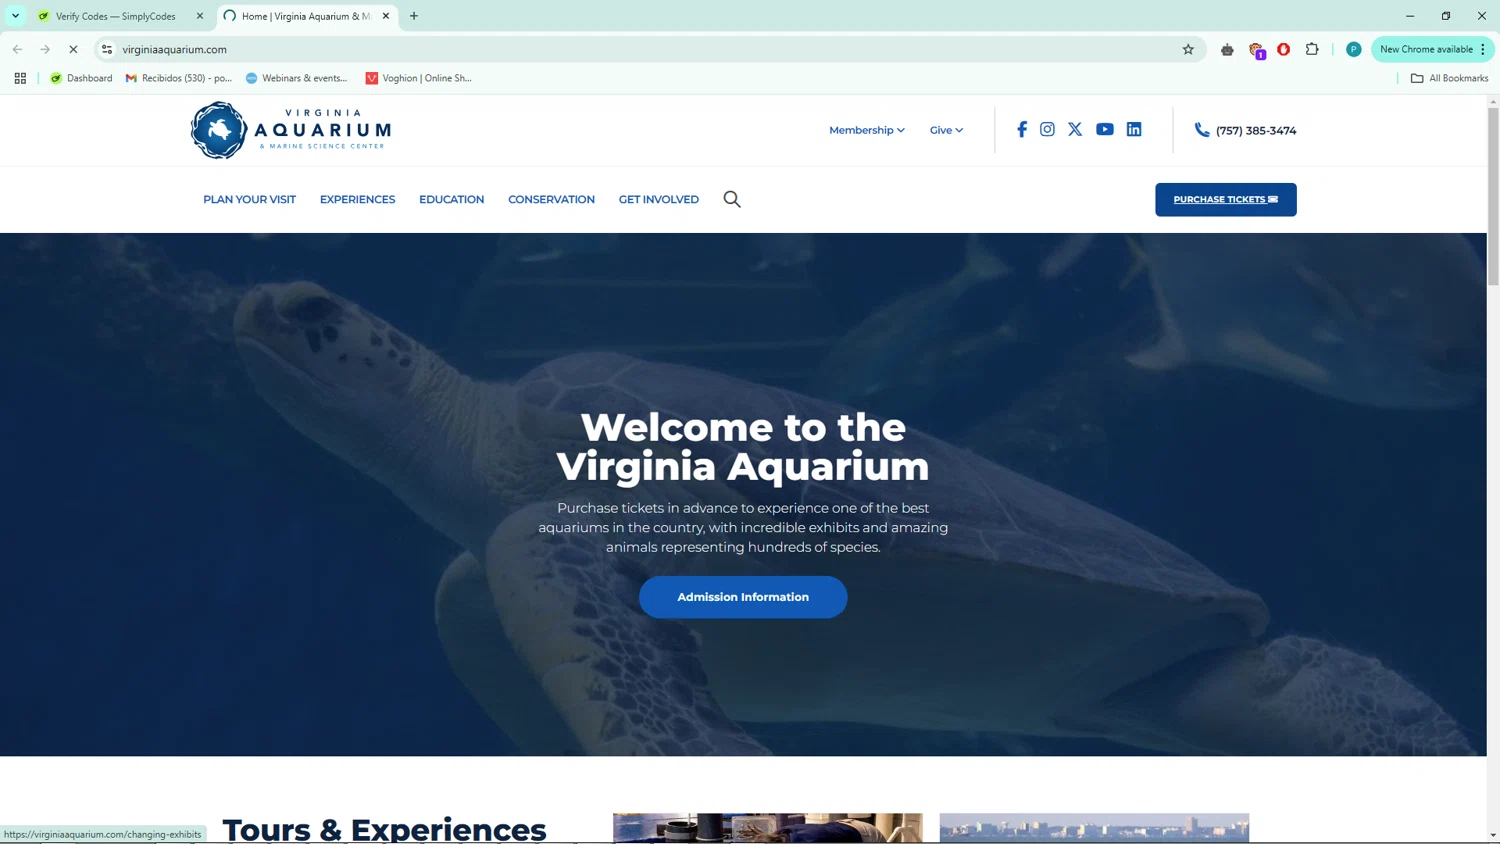Click the Tours & Experiences heading
Image resolution: width=1500 pixels, height=844 pixels.
tap(384, 829)
